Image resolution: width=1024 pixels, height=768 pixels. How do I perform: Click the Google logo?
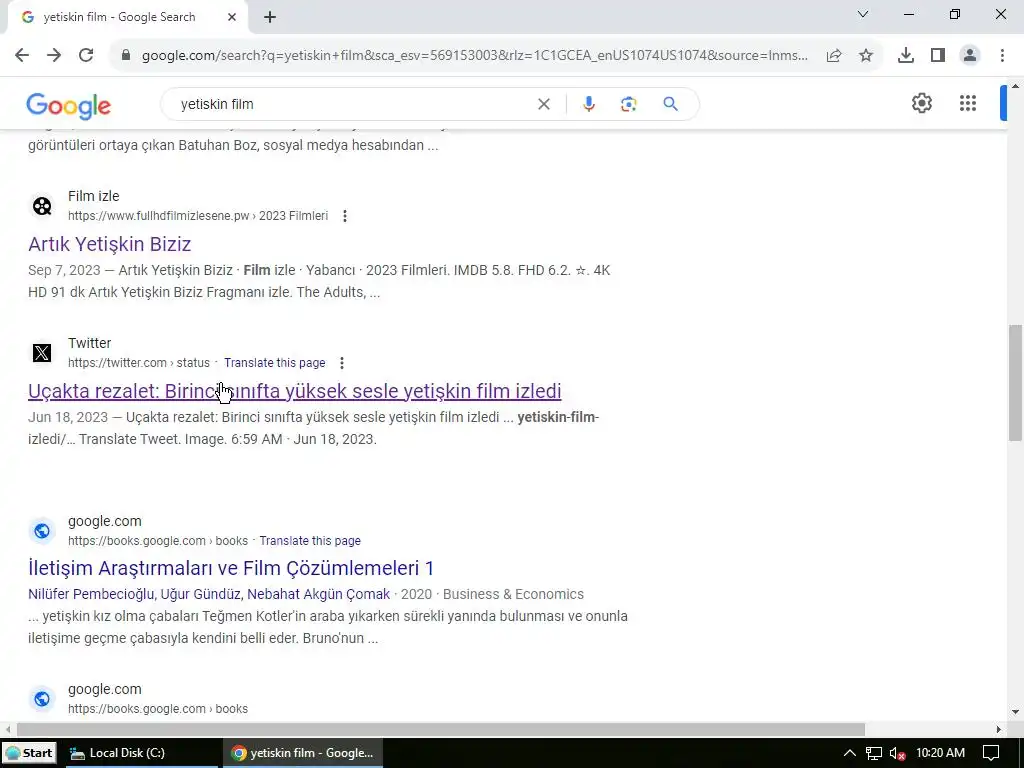(69, 106)
